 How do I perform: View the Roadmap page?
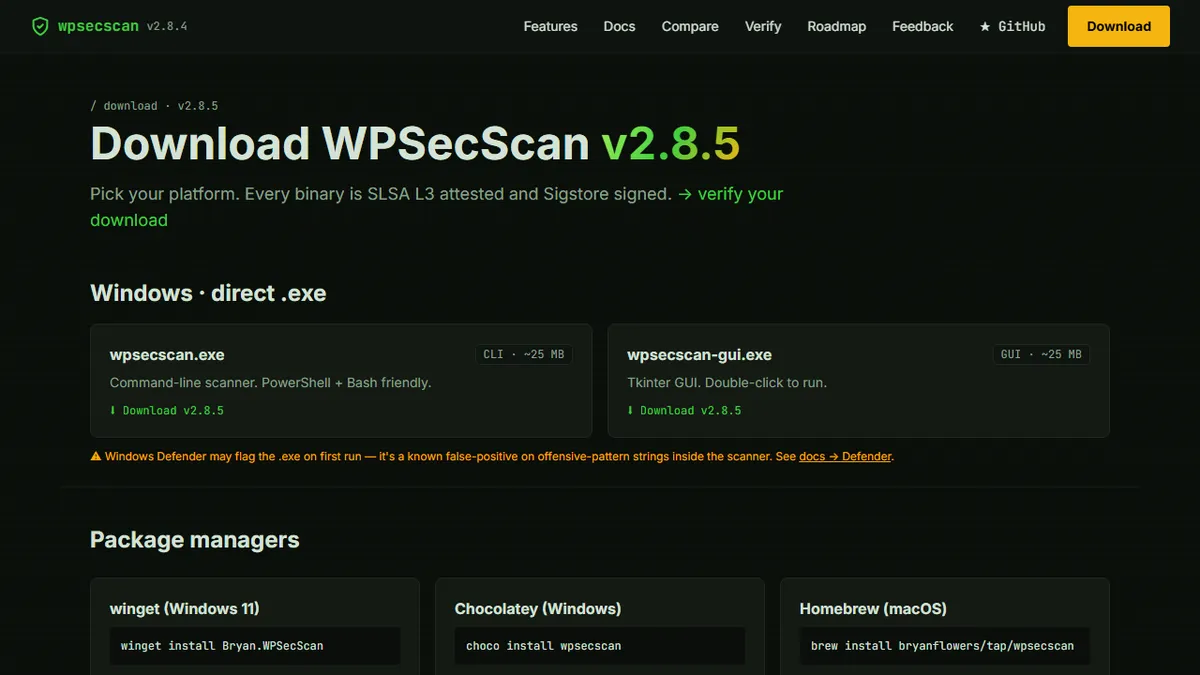tap(837, 26)
